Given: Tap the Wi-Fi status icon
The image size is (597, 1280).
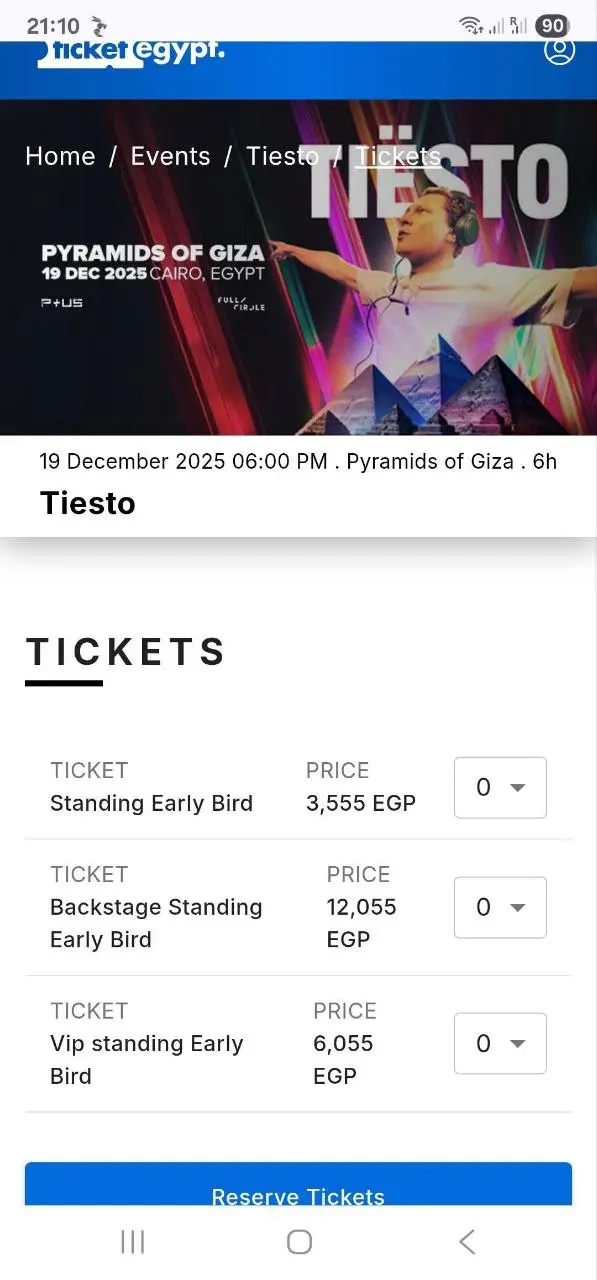Looking at the screenshot, I should [470, 25].
